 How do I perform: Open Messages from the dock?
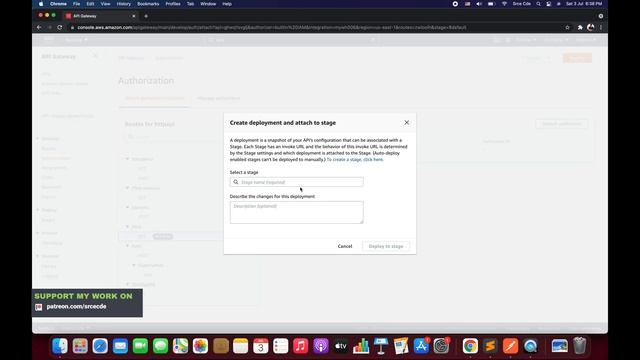(x=160, y=346)
